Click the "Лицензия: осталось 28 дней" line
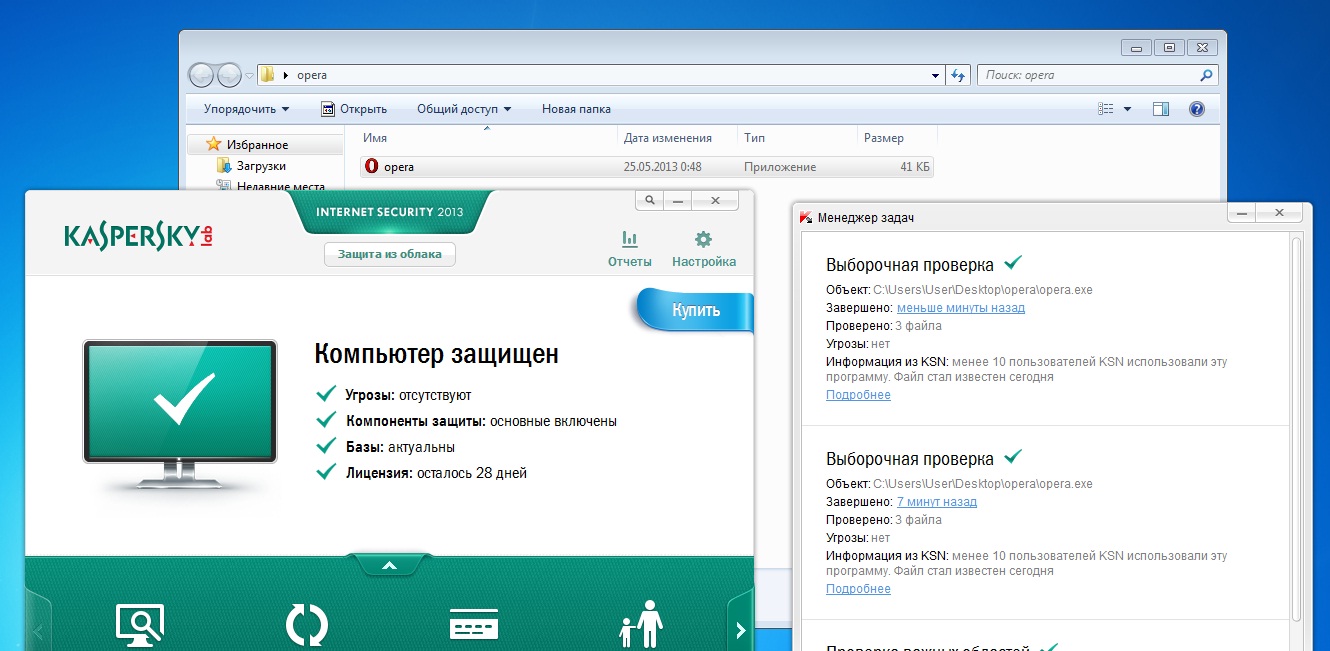The image size is (1330, 651). tap(436, 473)
